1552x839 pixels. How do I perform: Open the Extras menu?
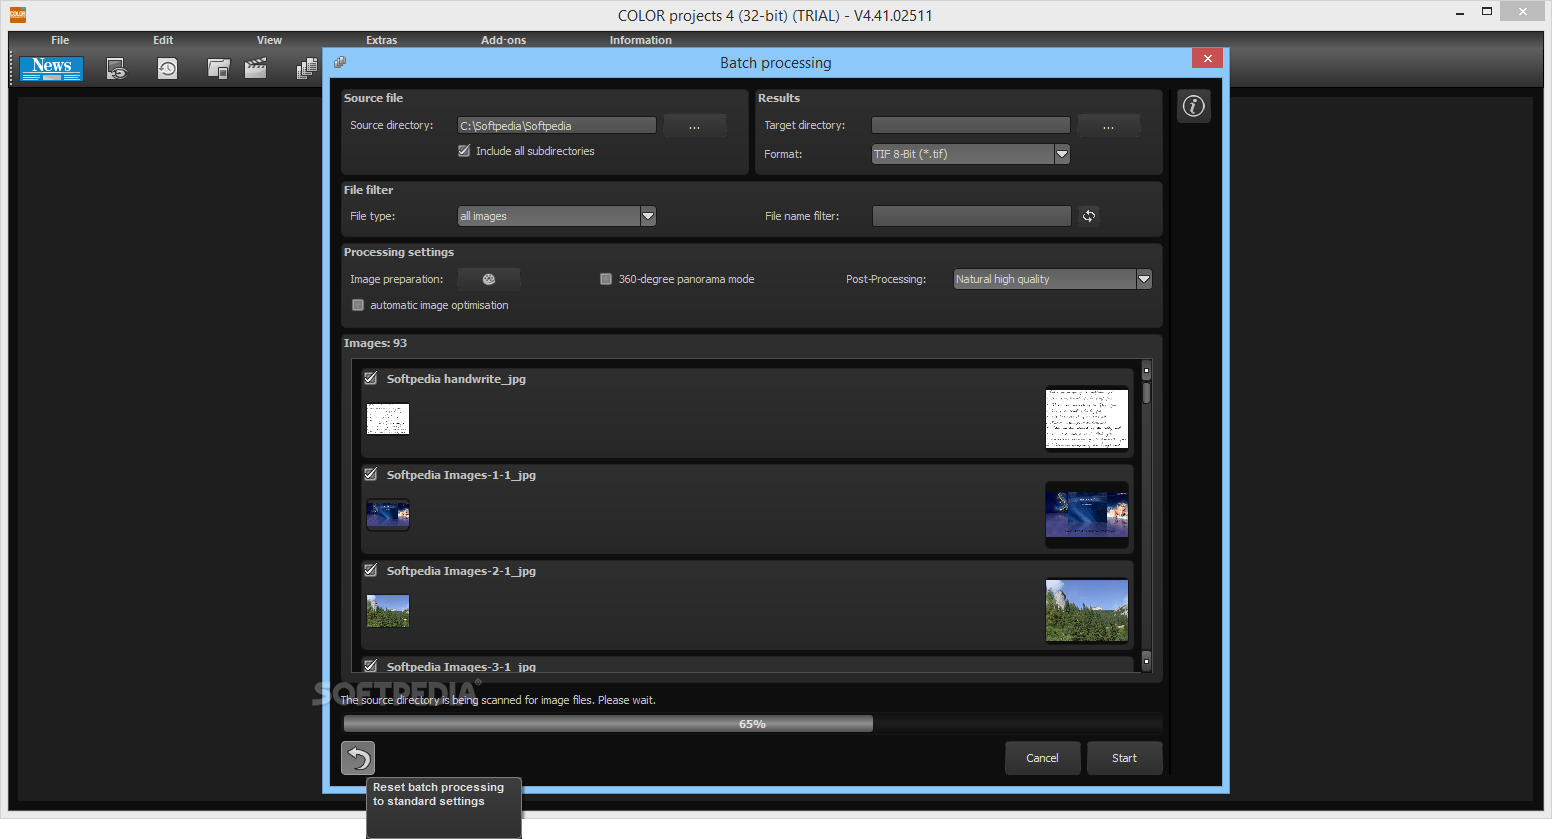coord(381,40)
